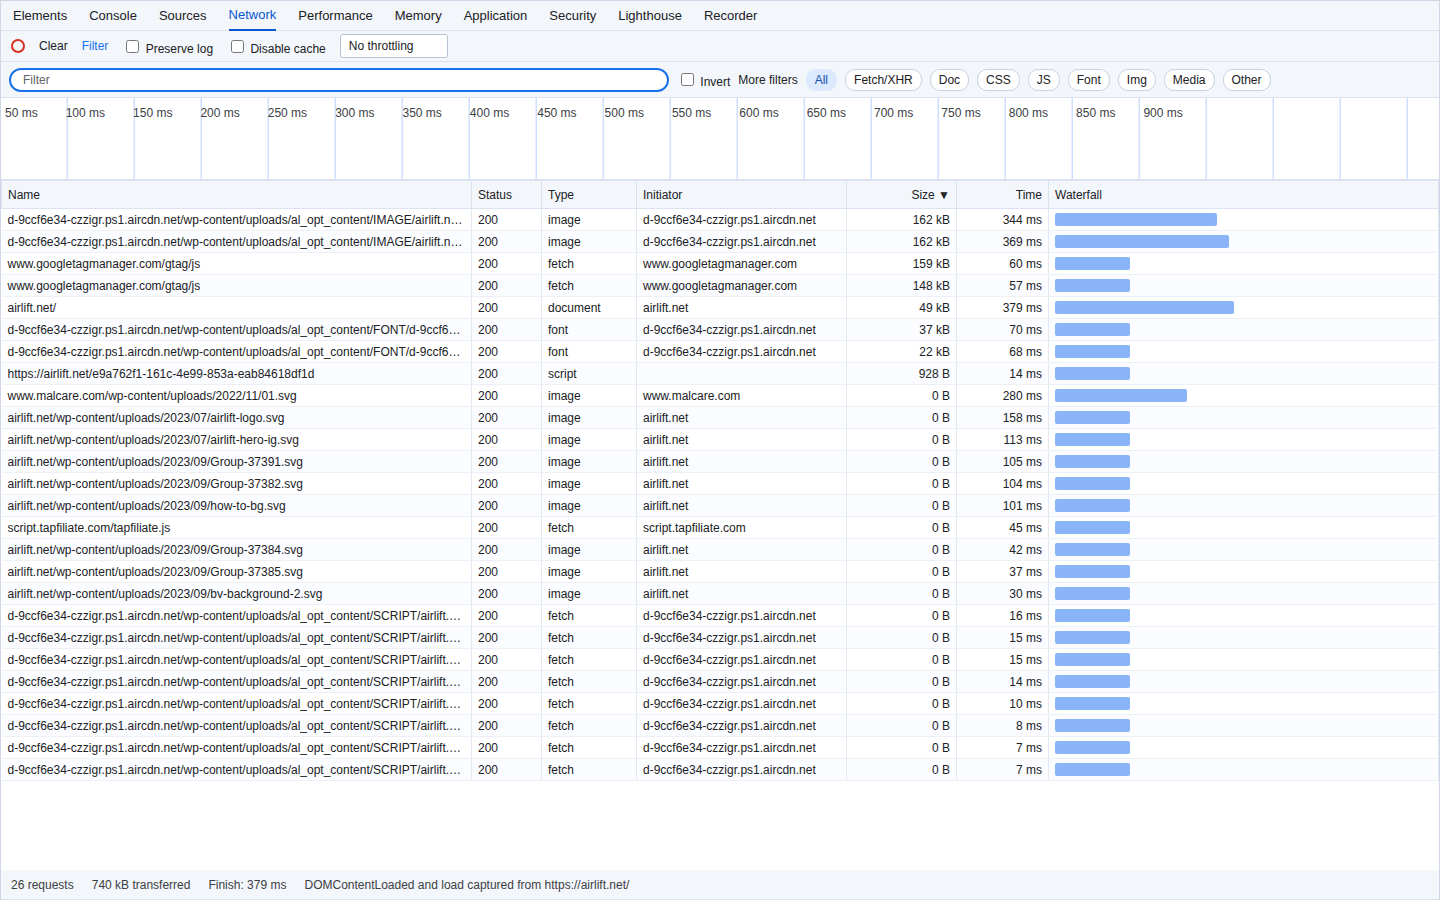Click the Size column sort arrow
The height and width of the screenshot is (900, 1440).
click(944, 195)
